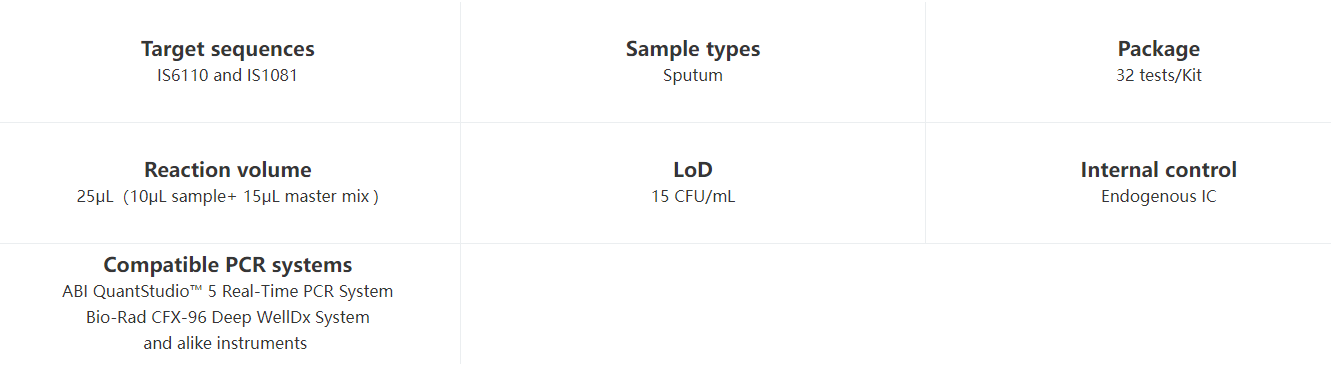Select the Endogenous IC text
Screen dimensions: 1331x367
(1159, 197)
